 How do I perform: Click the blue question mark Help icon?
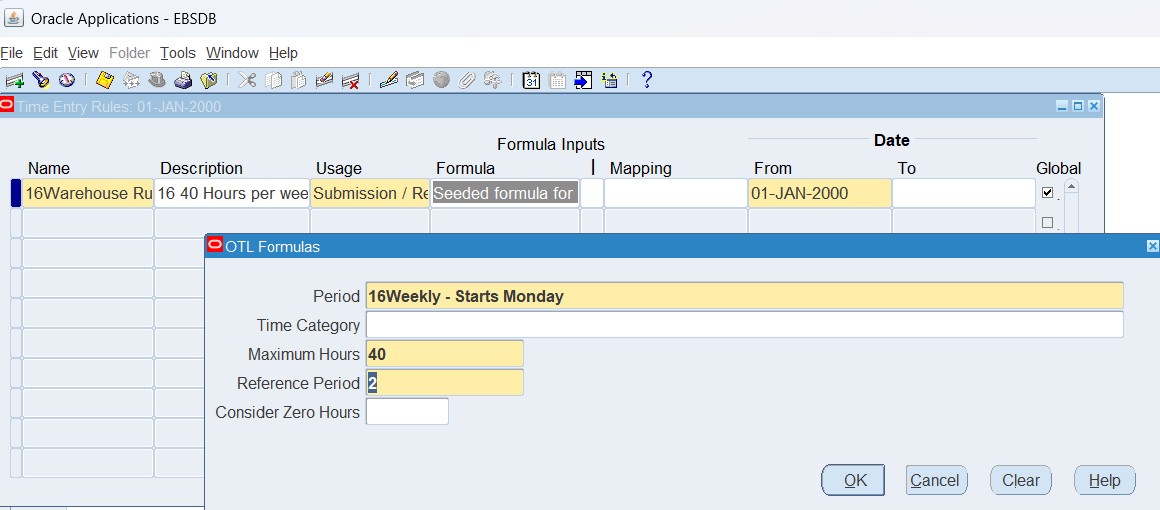pos(646,81)
